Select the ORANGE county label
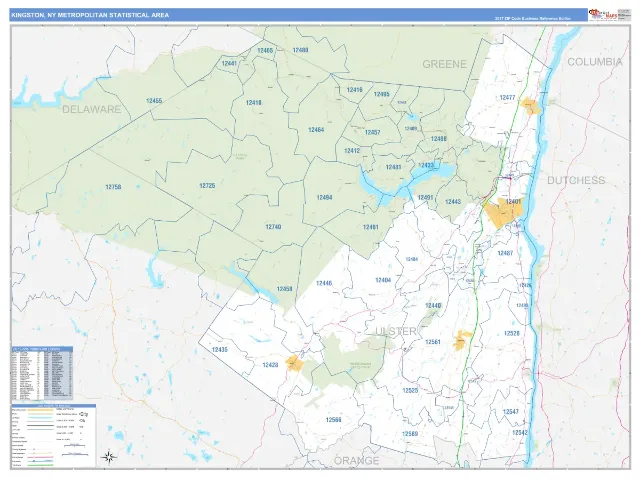640x480 pixels. [x=357, y=461]
